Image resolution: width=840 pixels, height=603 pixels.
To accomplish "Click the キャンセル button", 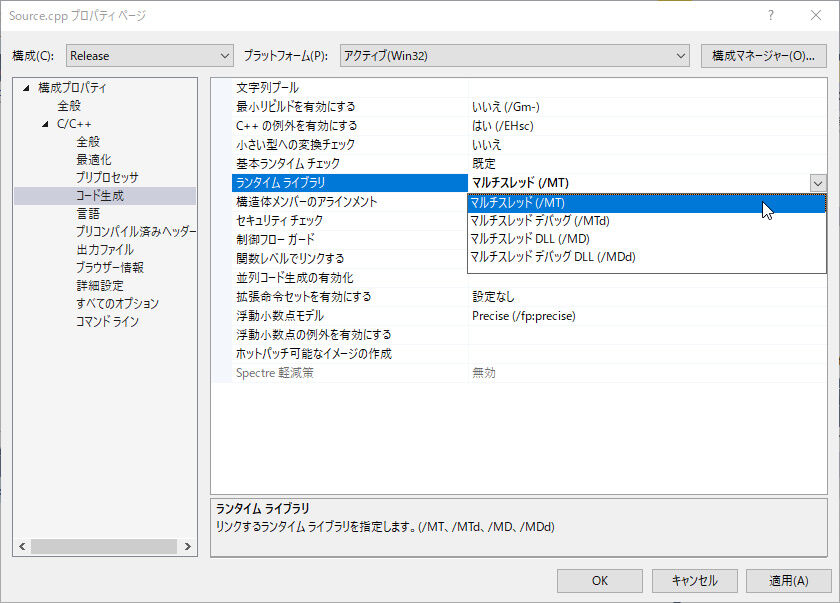I will click(x=694, y=581).
